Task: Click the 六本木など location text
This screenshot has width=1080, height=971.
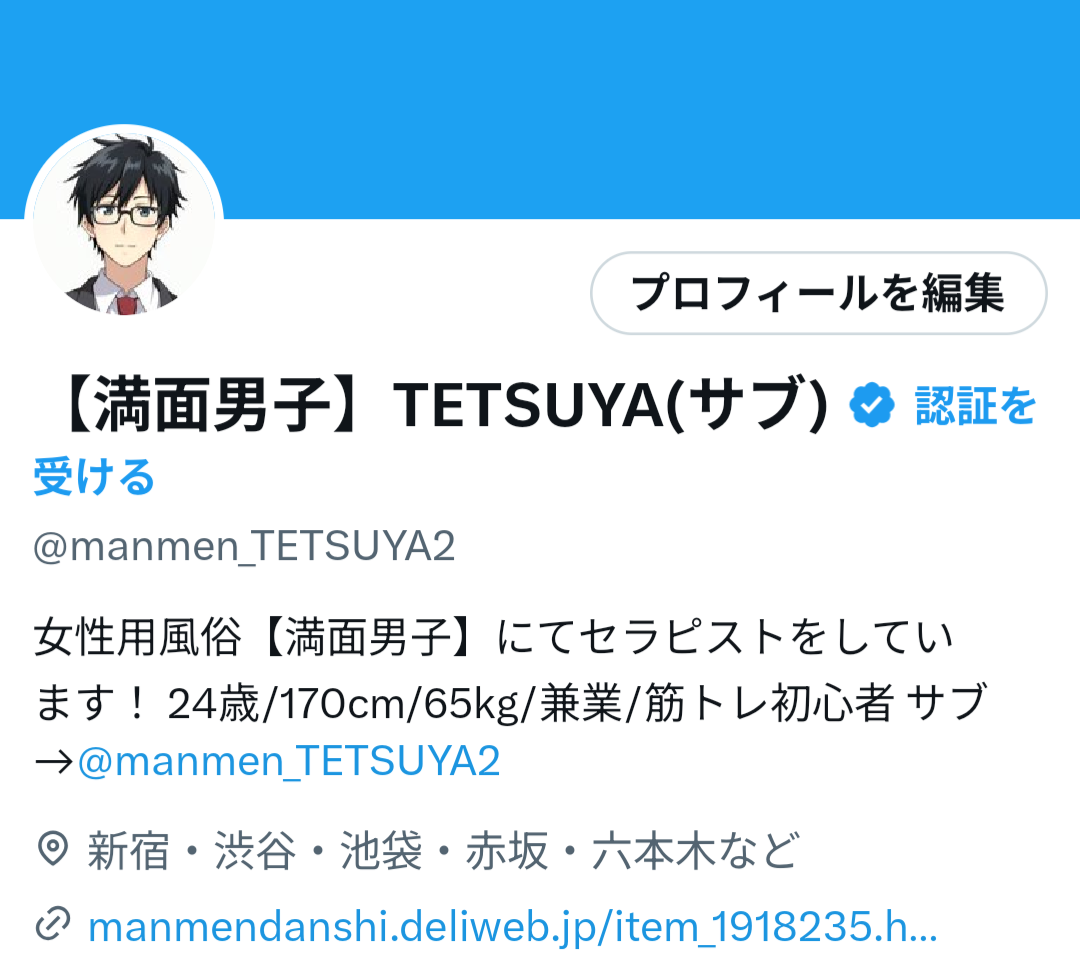Action: pos(696,851)
